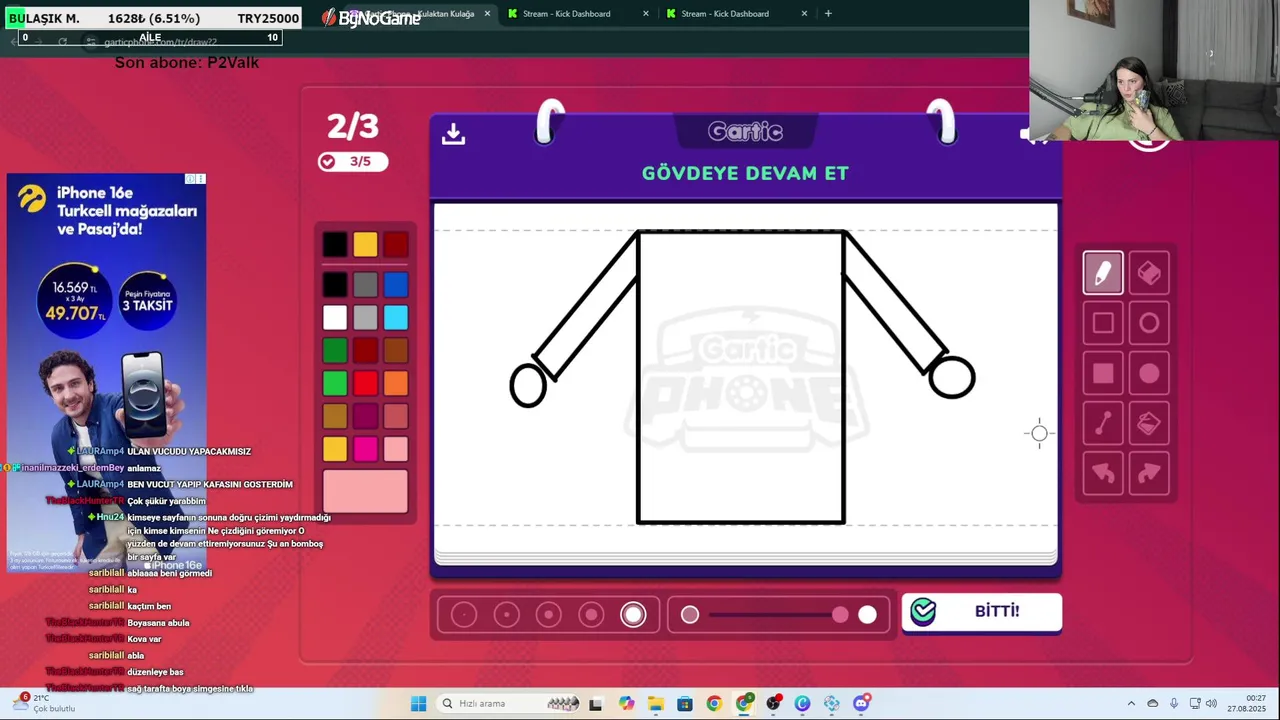Select the paint bucket fill tool
Image resolution: width=1280 pixels, height=720 pixels.
coord(1149,424)
